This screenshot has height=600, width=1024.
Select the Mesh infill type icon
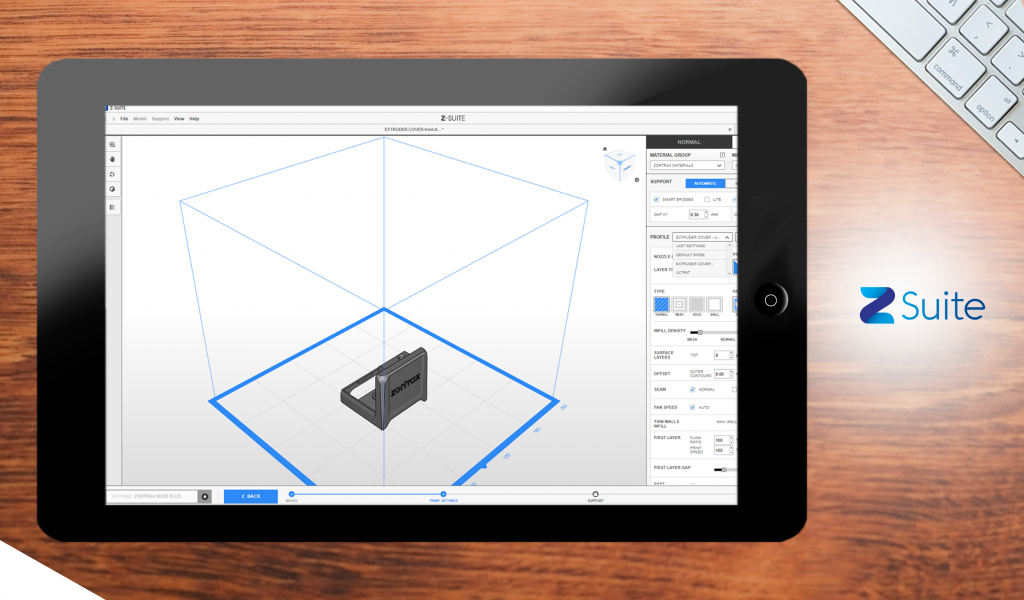679,304
